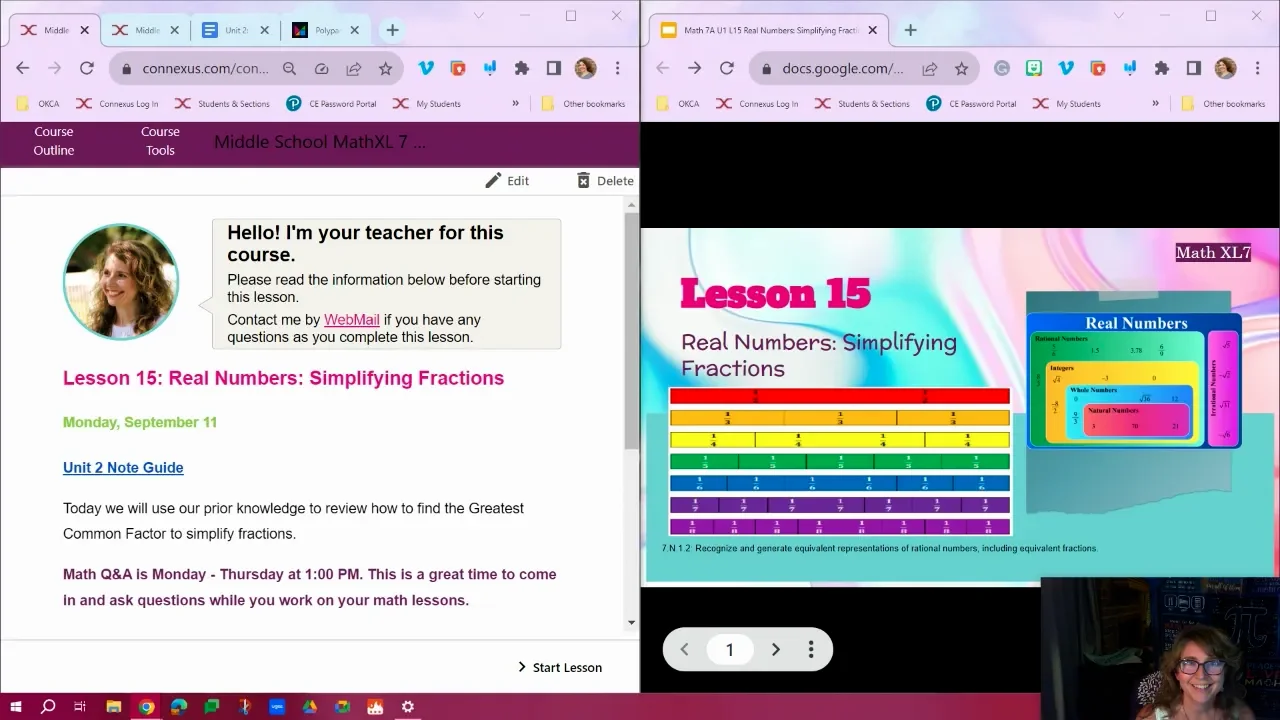This screenshot has width=1280, height=720.
Task: Click the Start Lesson button
Action: tap(559, 667)
